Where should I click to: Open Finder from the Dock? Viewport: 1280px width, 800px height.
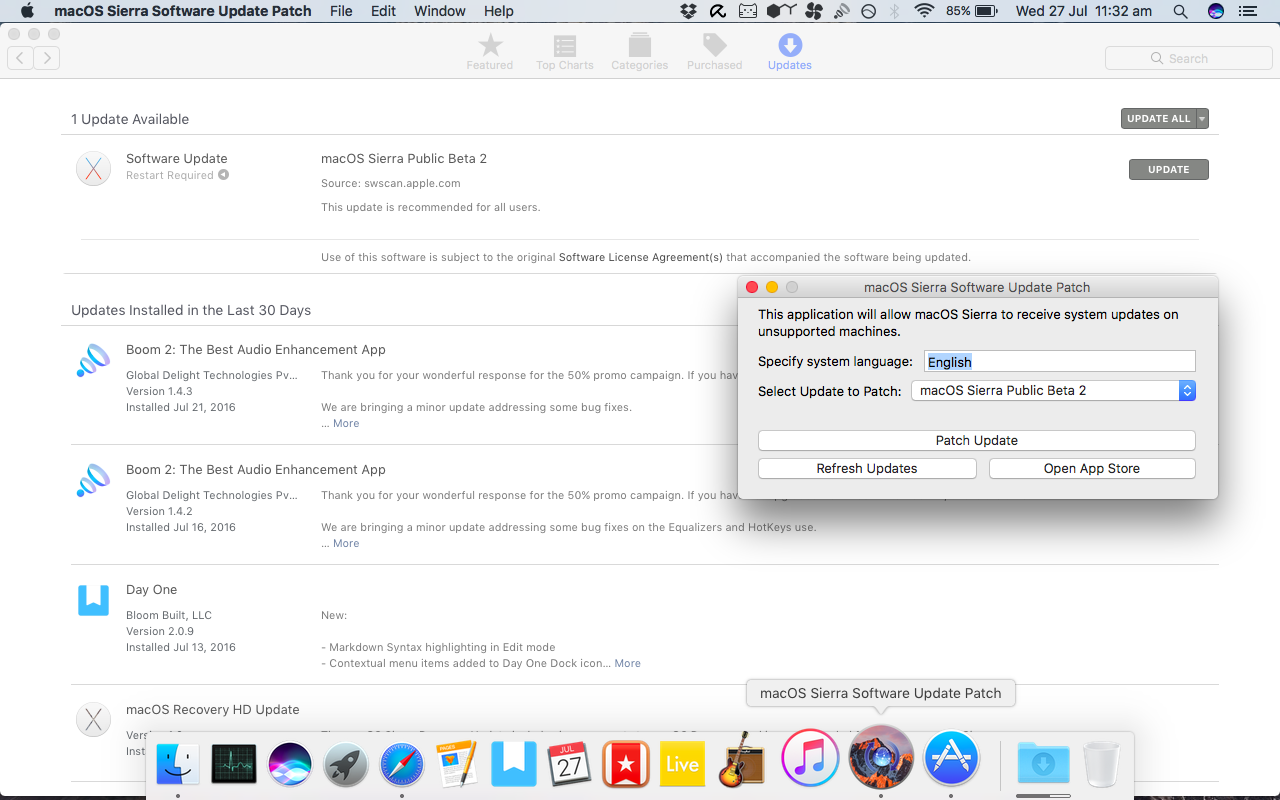pos(179,765)
